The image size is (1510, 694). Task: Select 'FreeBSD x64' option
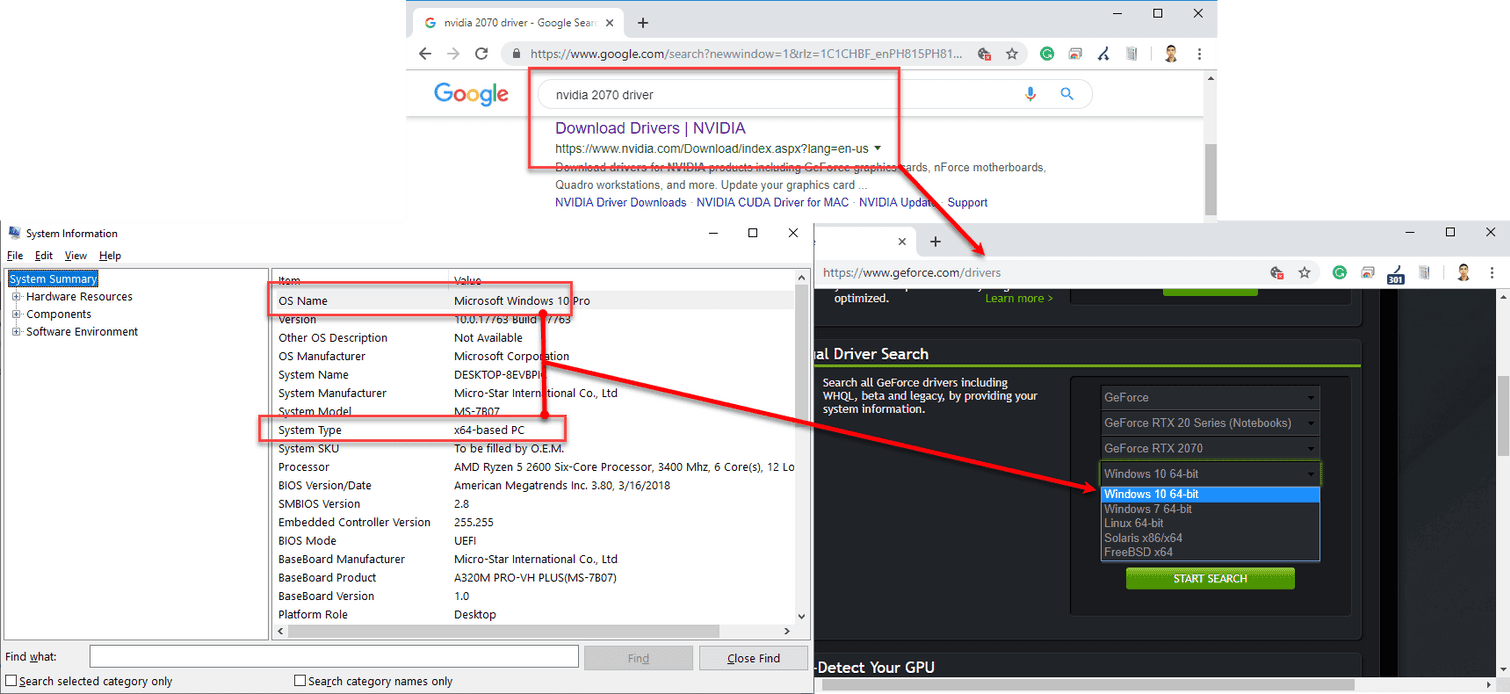pos(1210,552)
